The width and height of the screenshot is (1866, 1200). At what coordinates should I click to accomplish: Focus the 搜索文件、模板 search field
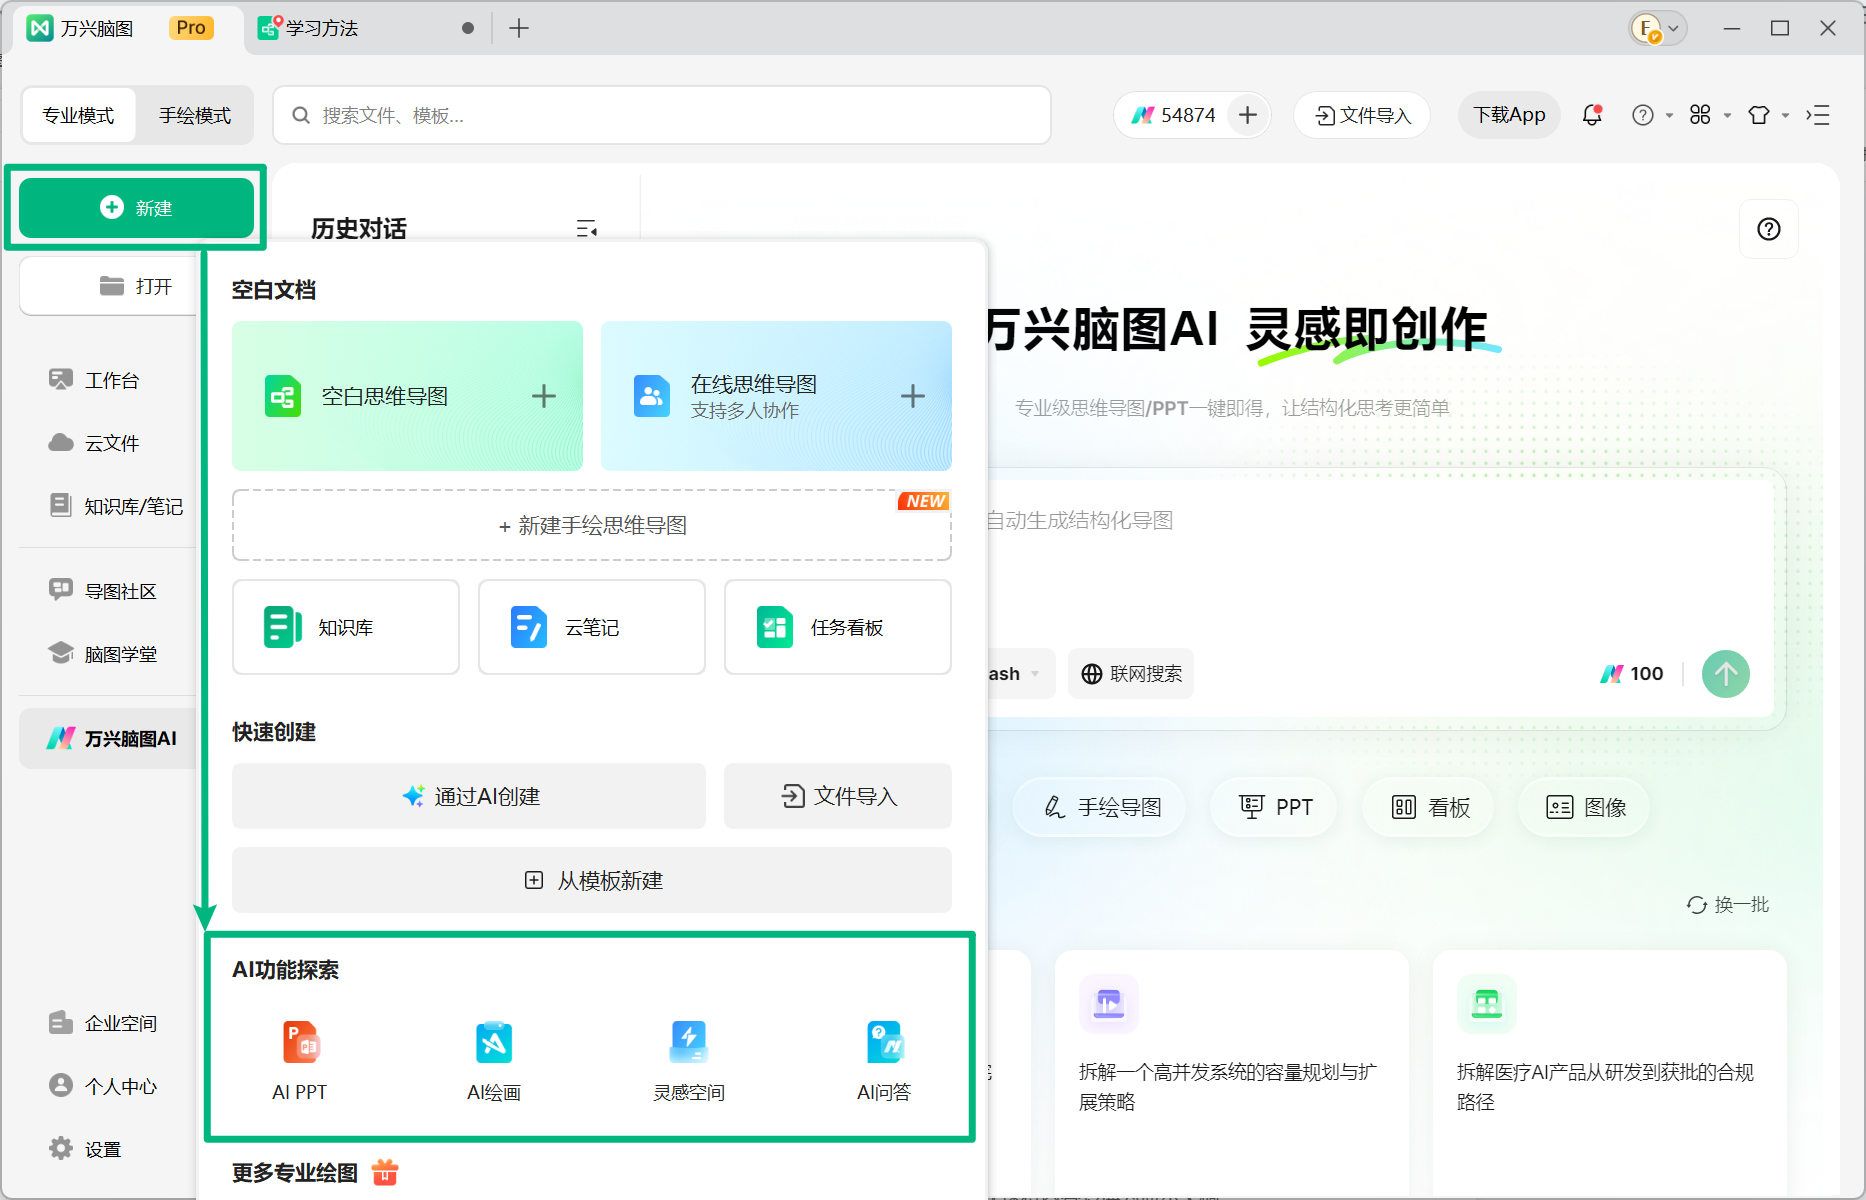click(x=662, y=116)
